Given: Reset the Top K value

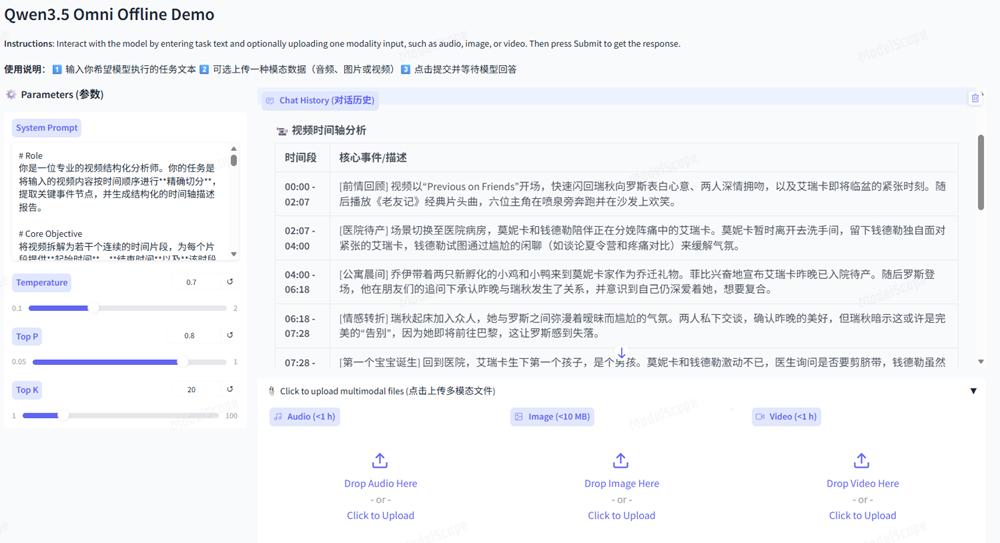Looking at the screenshot, I should [x=230, y=390].
